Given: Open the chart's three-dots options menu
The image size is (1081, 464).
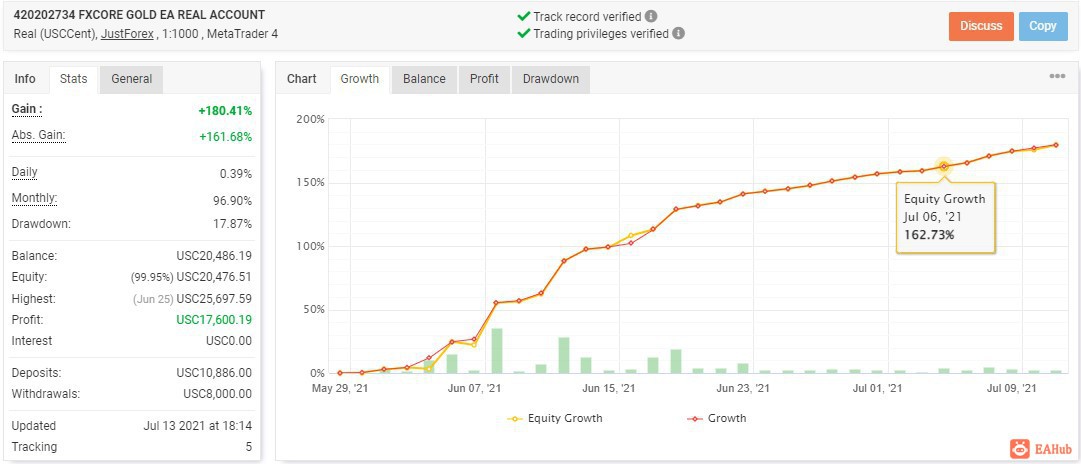Looking at the screenshot, I should click(1057, 77).
